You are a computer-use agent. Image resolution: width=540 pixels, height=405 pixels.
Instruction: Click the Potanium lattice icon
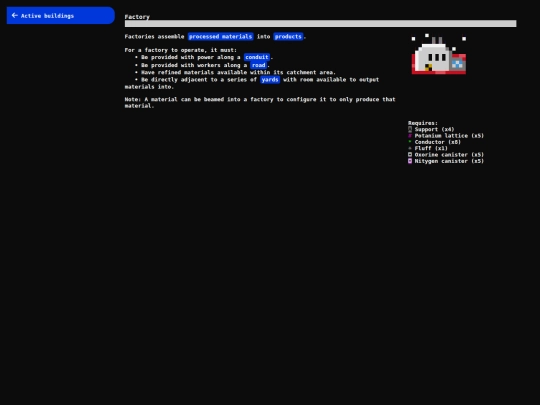[410, 136]
